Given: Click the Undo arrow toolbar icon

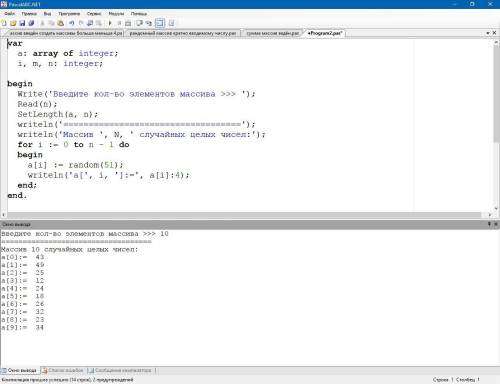Looking at the screenshot, I should pyautogui.click(x=71, y=23).
